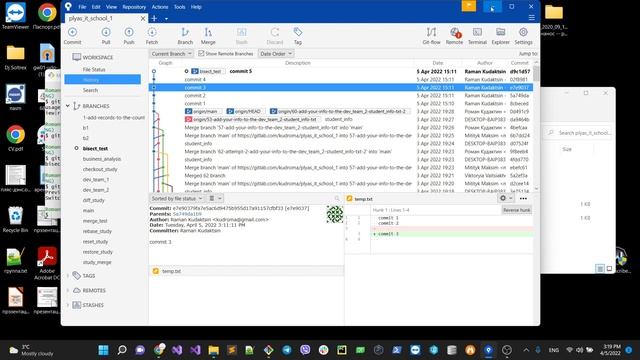Image resolution: width=640 pixels, height=360 pixels.
Task: Click the commit author avatar image
Action: [x=335, y=214]
